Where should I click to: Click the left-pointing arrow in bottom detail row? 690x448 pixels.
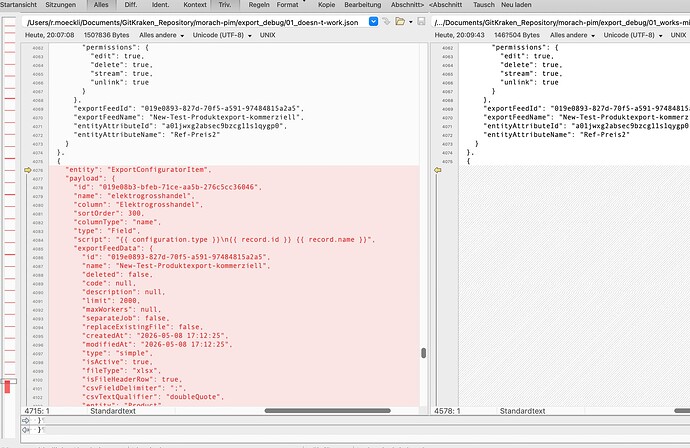click(x=26, y=430)
